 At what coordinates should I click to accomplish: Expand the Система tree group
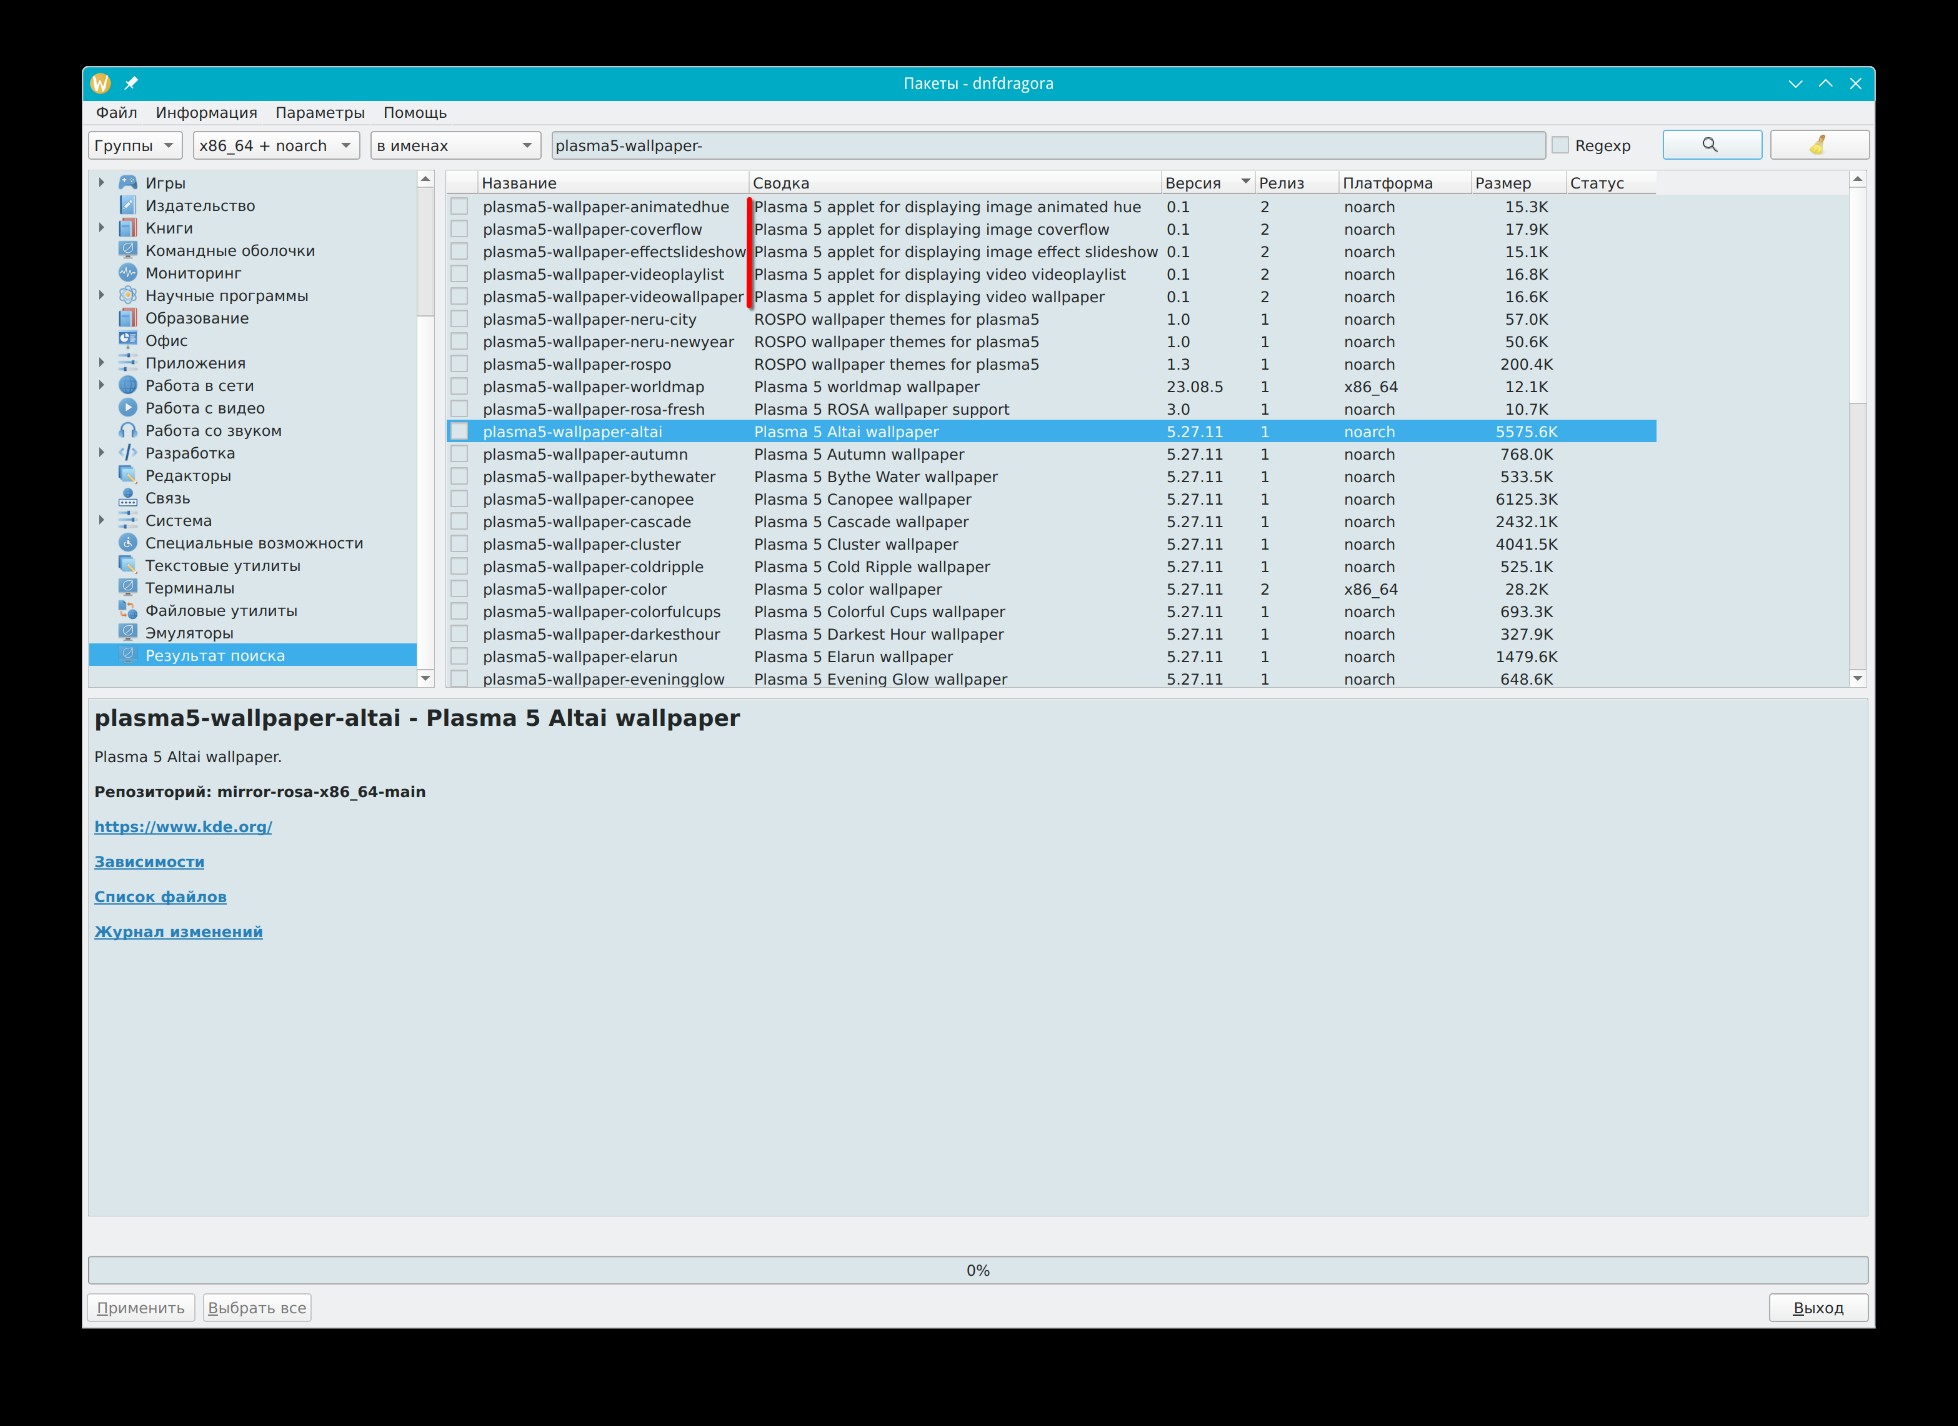tap(101, 521)
